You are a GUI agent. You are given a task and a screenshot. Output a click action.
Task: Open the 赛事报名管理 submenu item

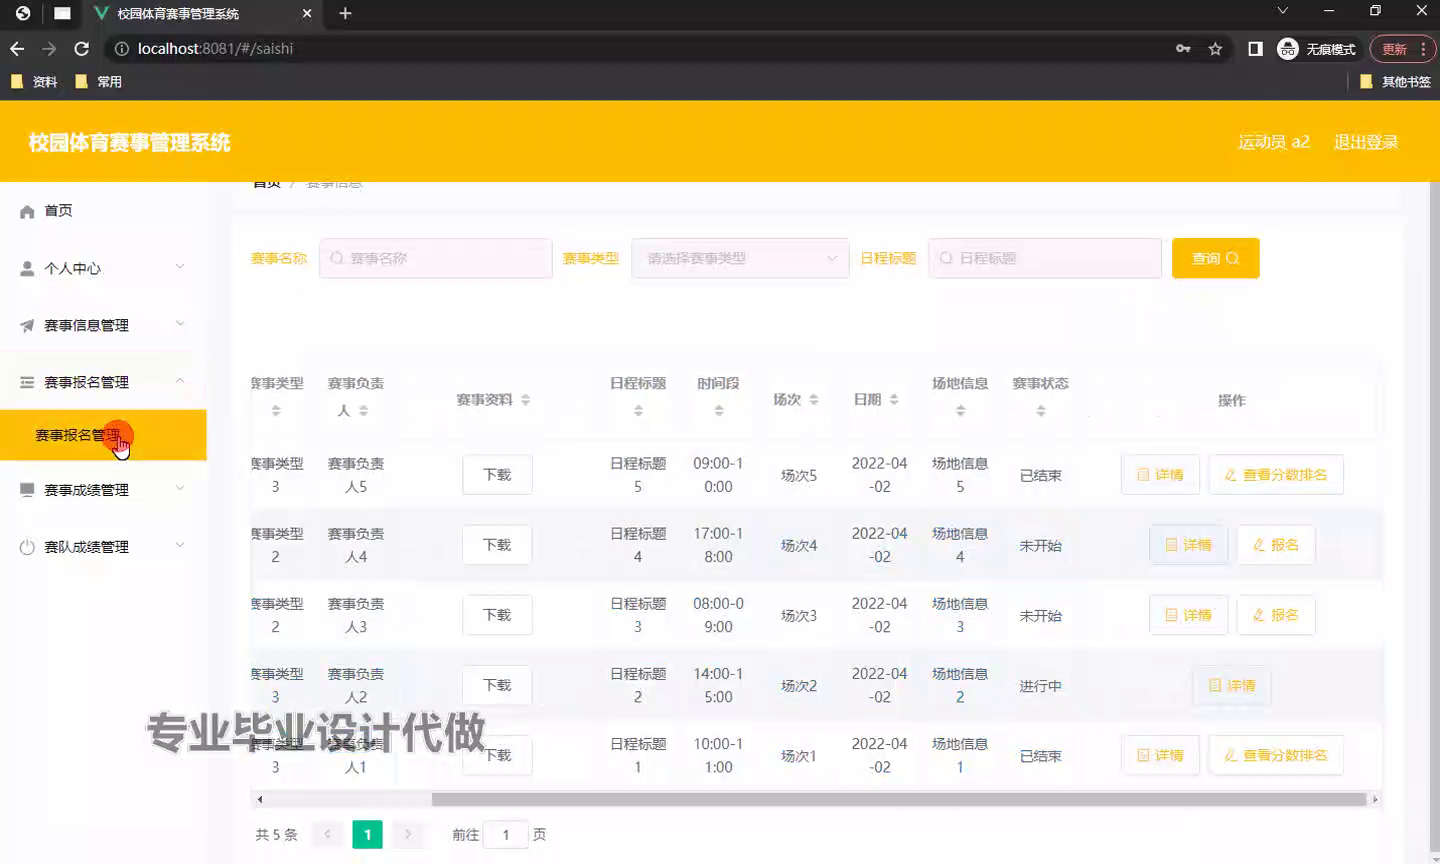[x=103, y=435]
